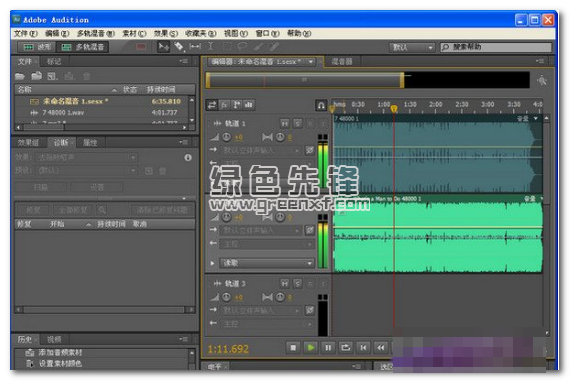Switch to the 标记 markers tab
The height and width of the screenshot is (381, 570).
tap(54, 61)
